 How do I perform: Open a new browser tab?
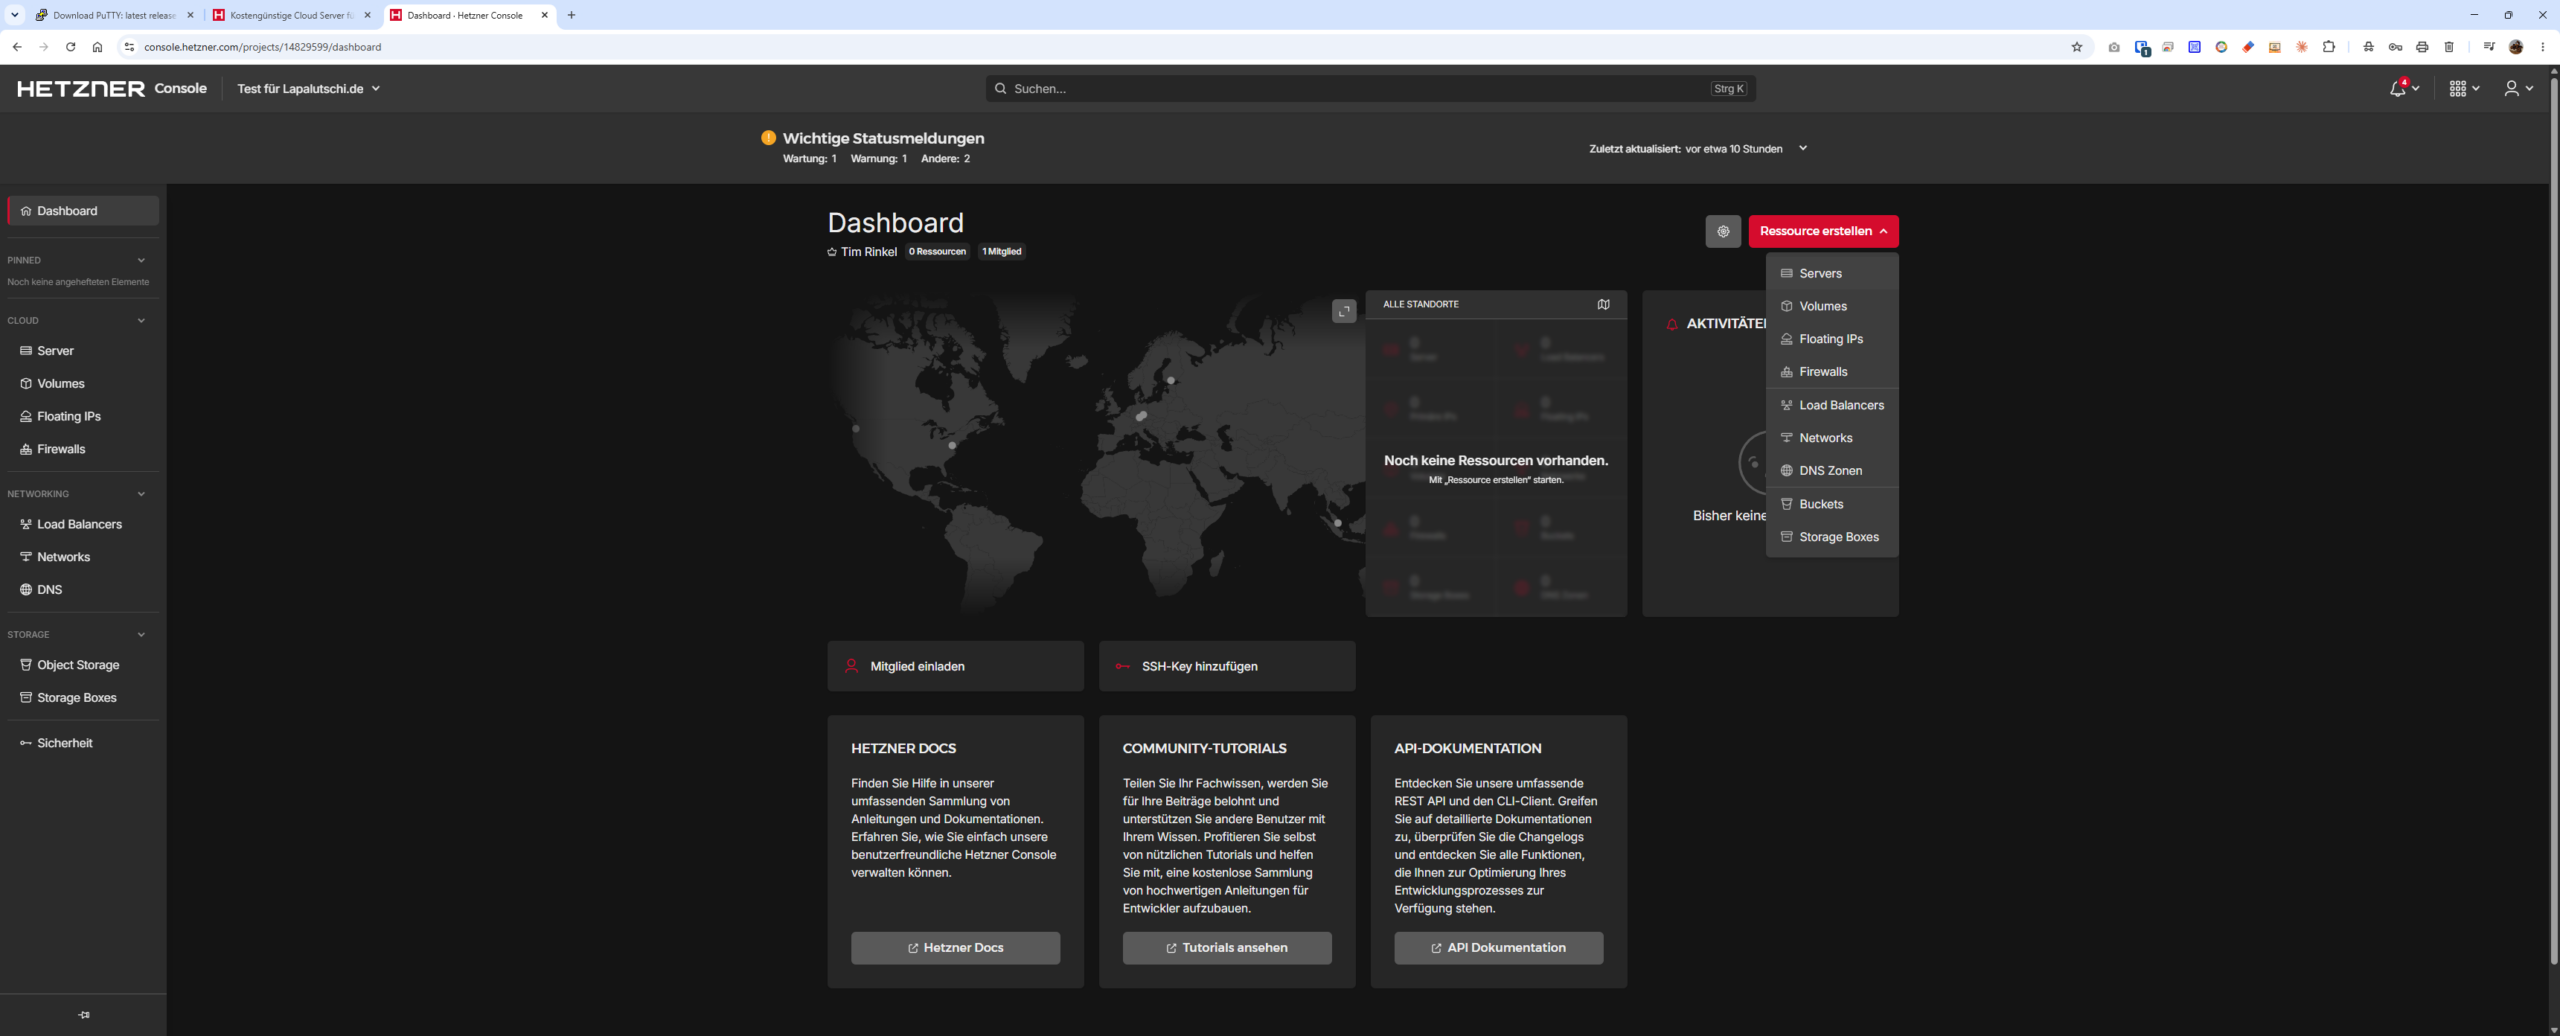[x=571, y=15]
